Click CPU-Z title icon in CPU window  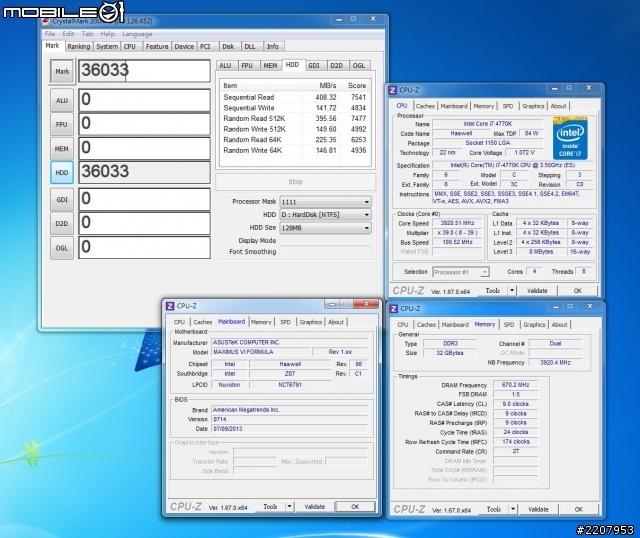click(393, 90)
